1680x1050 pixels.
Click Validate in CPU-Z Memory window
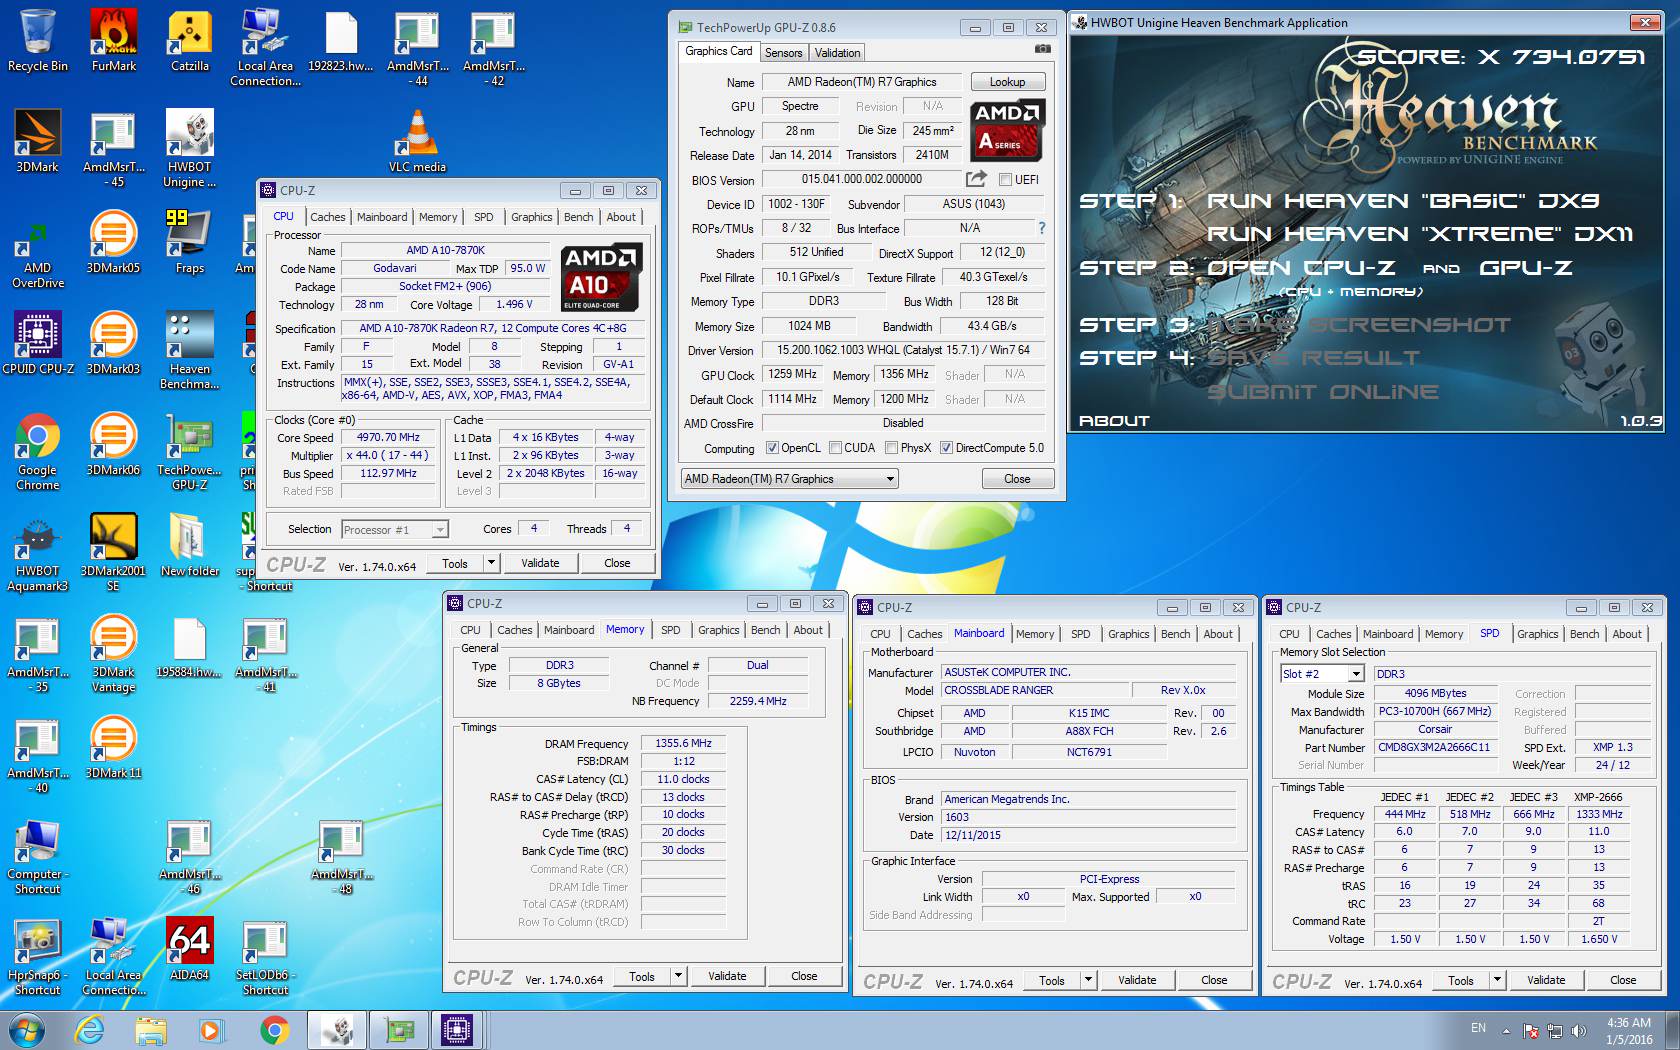pyautogui.click(x=727, y=976)
